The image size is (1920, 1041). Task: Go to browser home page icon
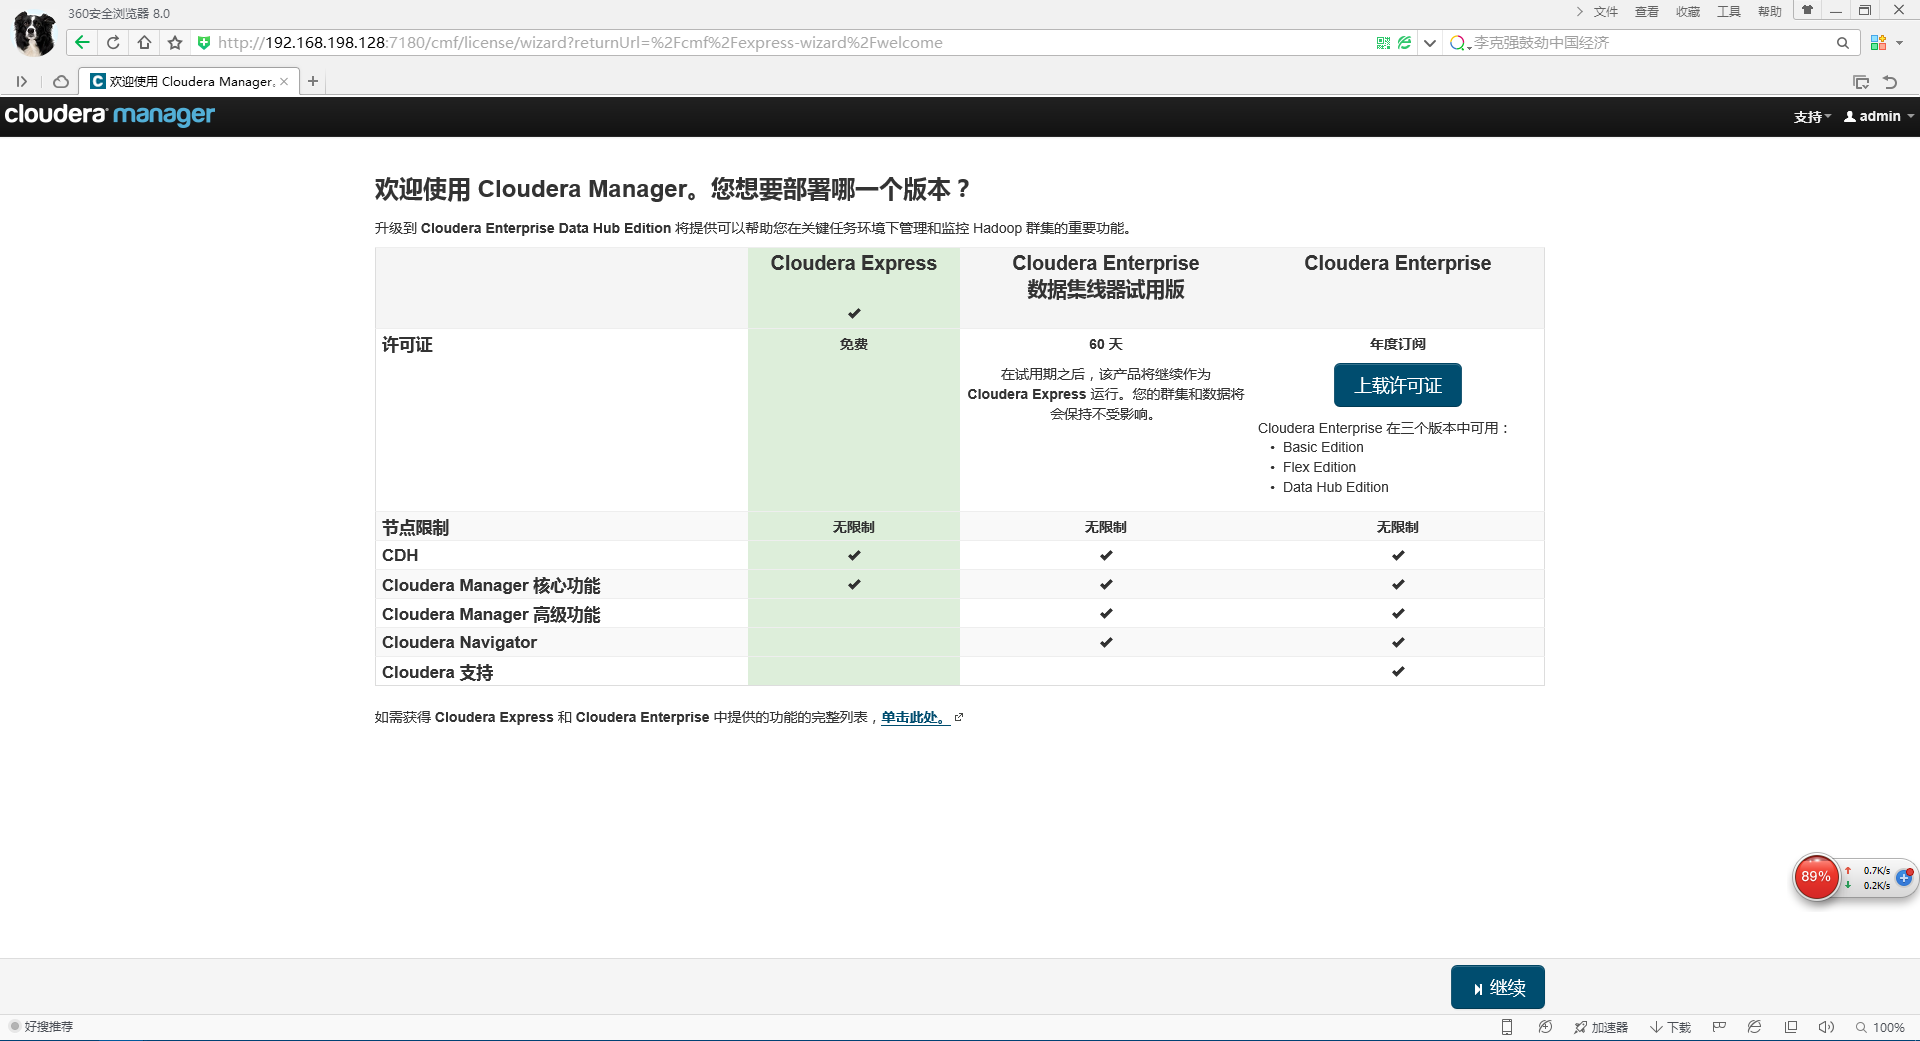click(x=144, y=42)
